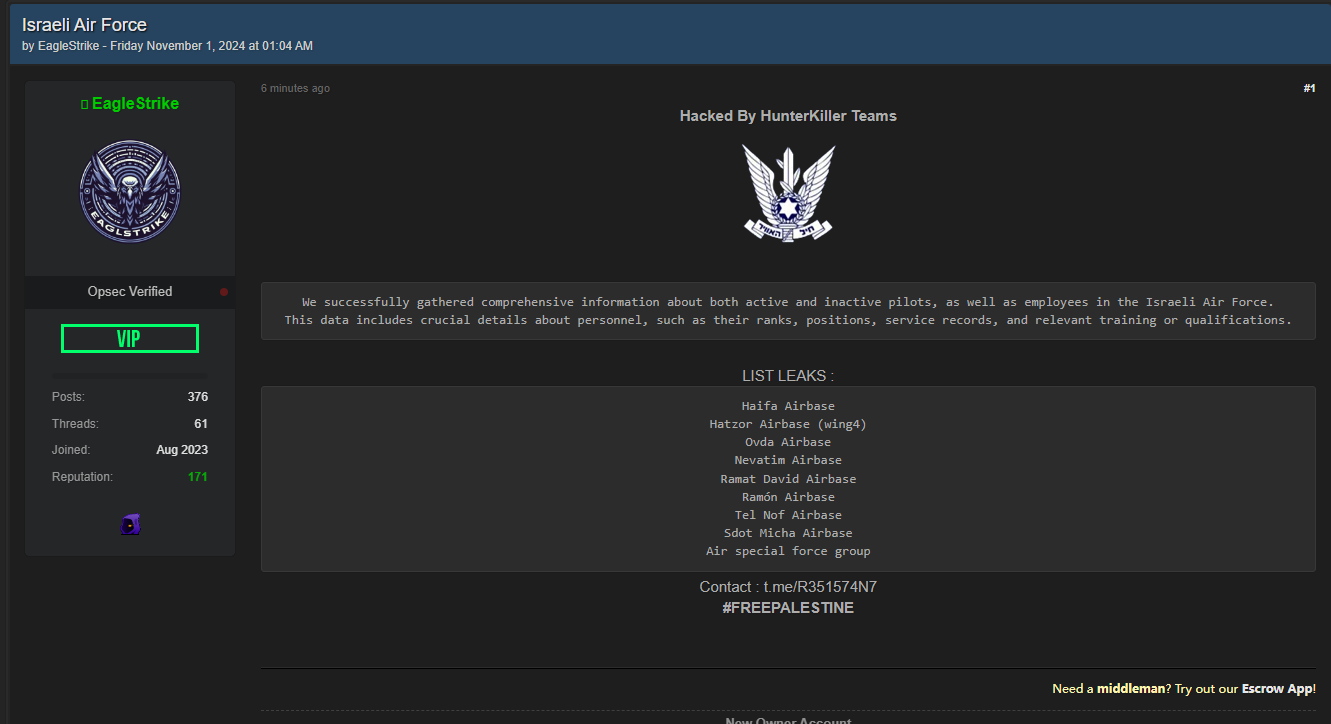This screenshot has width=1331, height=724.
Task: Click the Threads count 61
Action: point(201,424)
